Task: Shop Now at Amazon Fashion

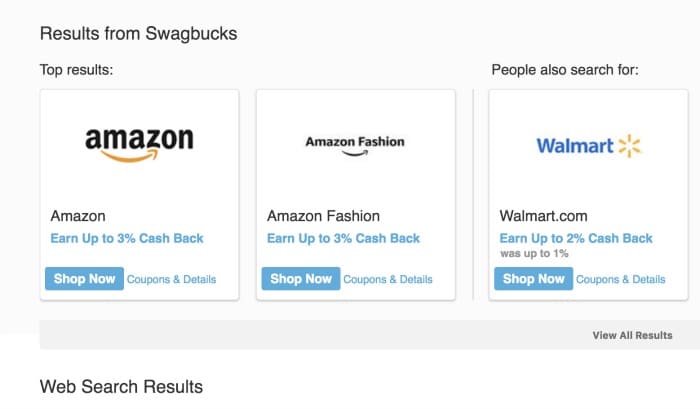Action: click(301, 279)
